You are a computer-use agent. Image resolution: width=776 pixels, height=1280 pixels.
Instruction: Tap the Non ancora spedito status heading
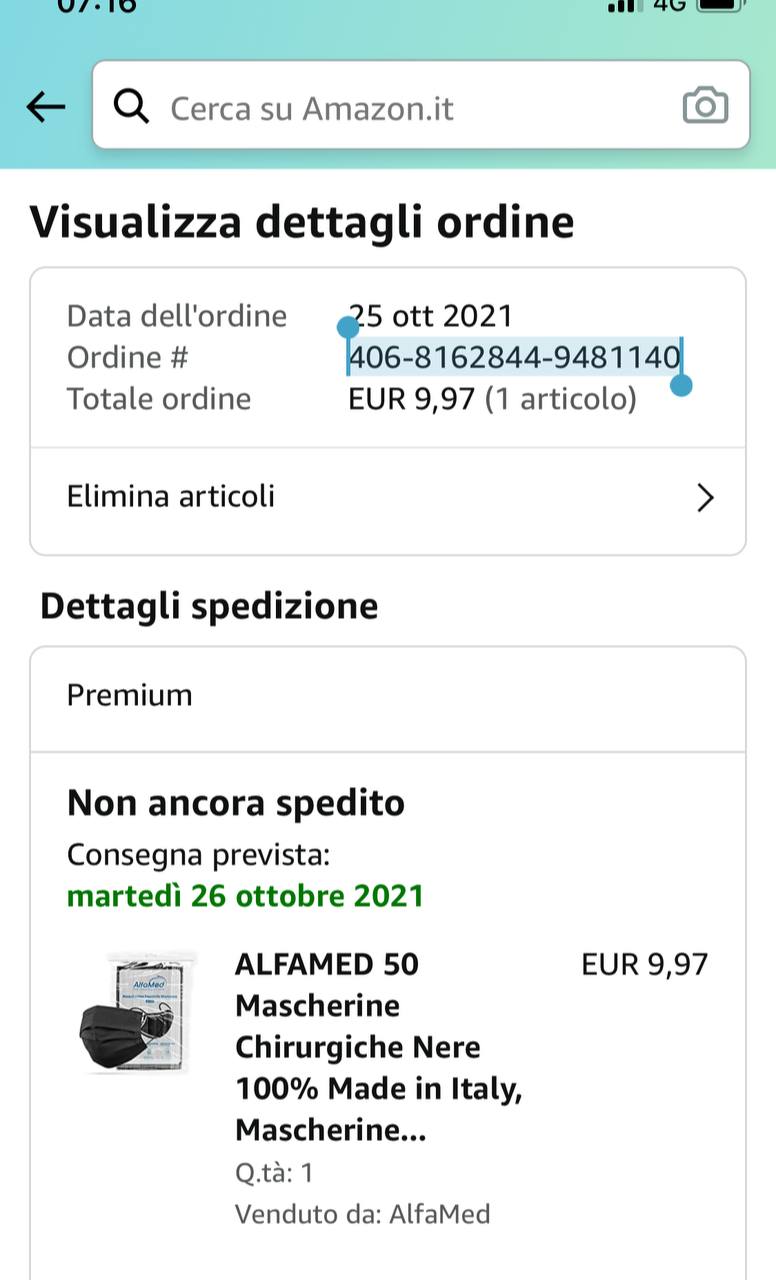235,803
